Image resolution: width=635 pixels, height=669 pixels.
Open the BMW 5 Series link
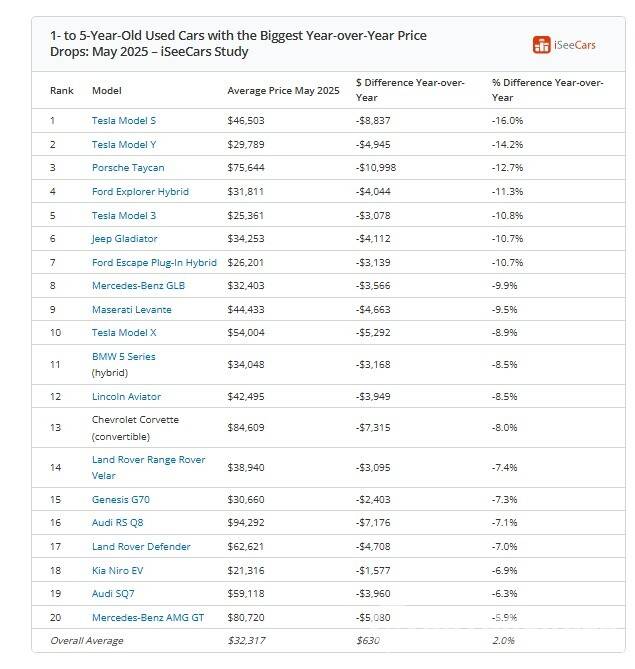(124, 357)
